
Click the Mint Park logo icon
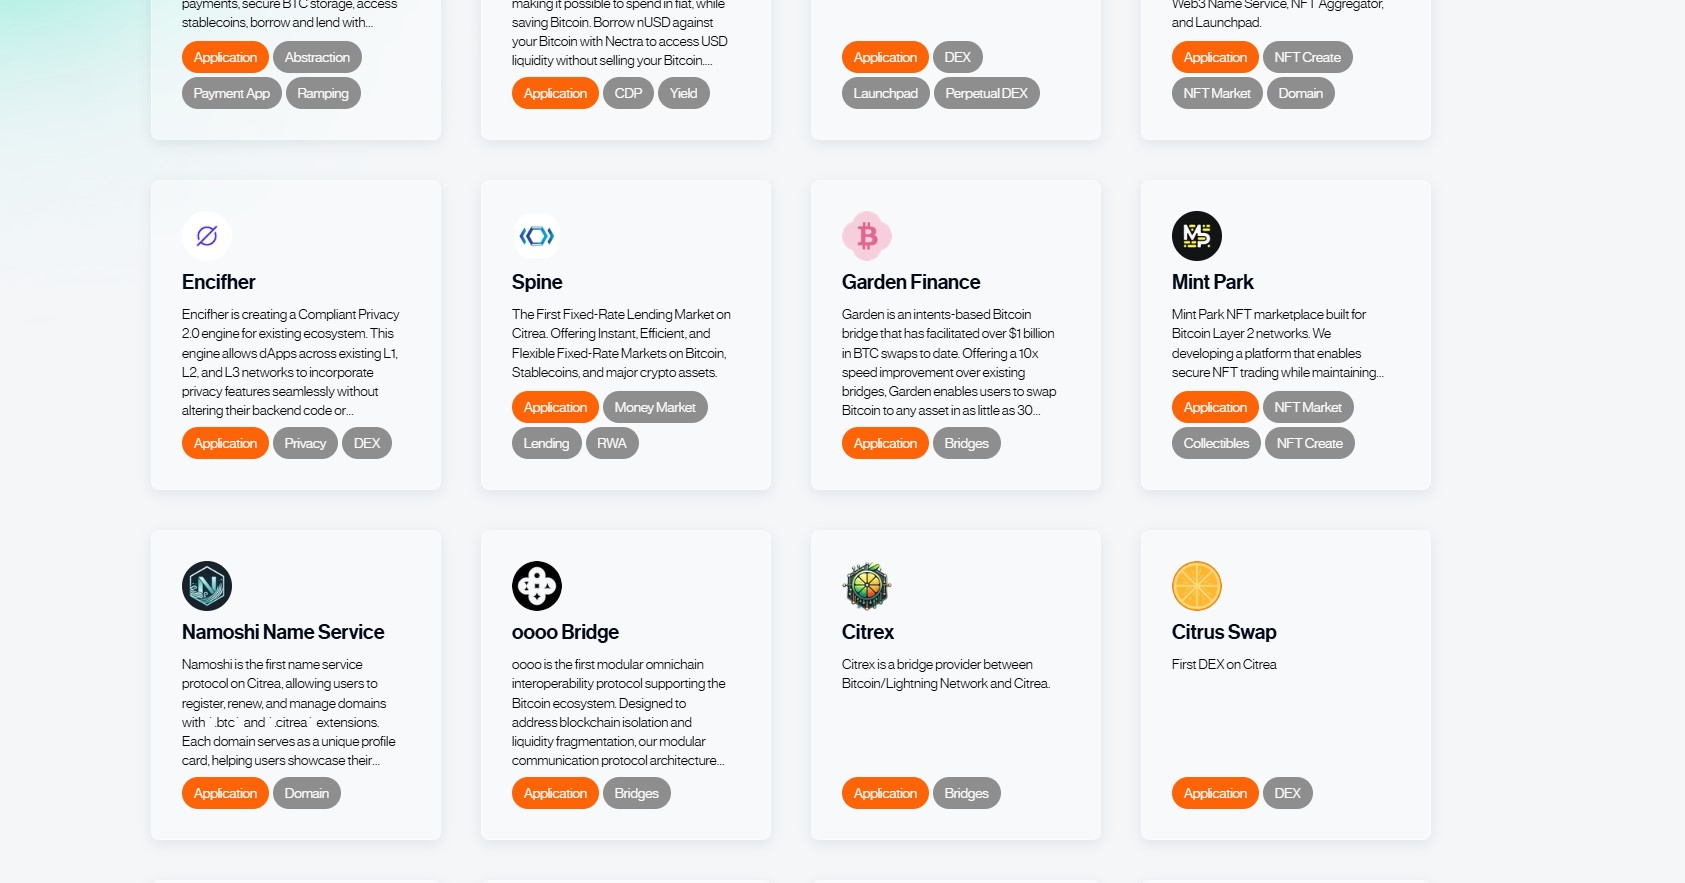(1197, 236)
